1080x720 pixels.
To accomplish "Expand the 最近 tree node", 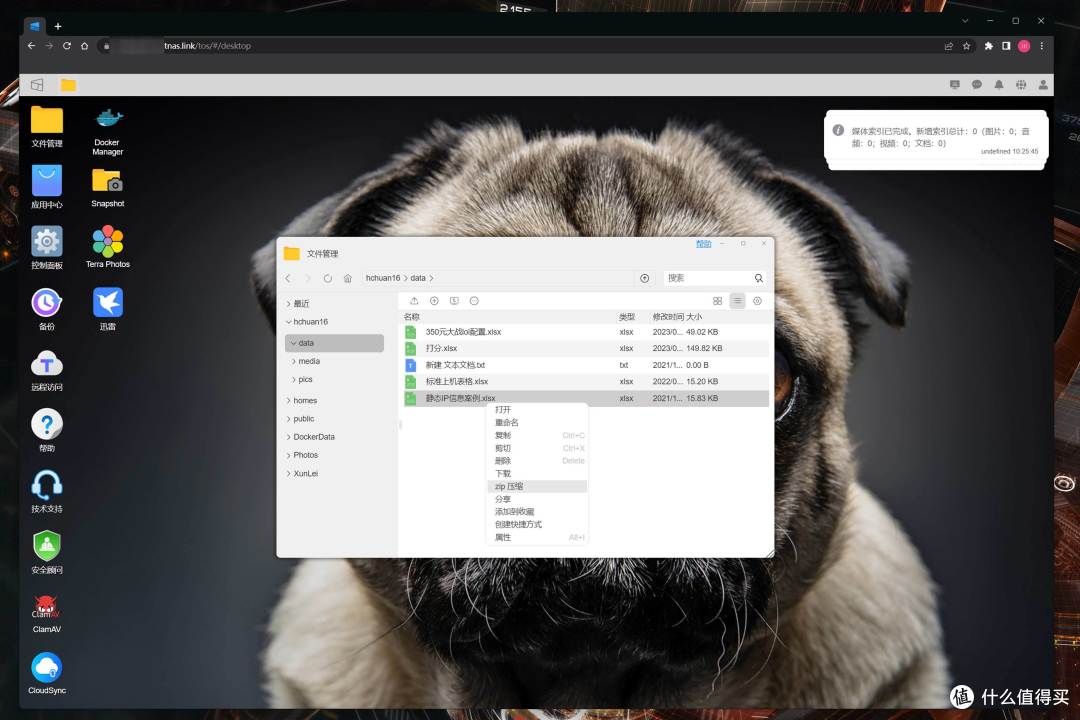I will pyautogui.click(x=289, y=304).
